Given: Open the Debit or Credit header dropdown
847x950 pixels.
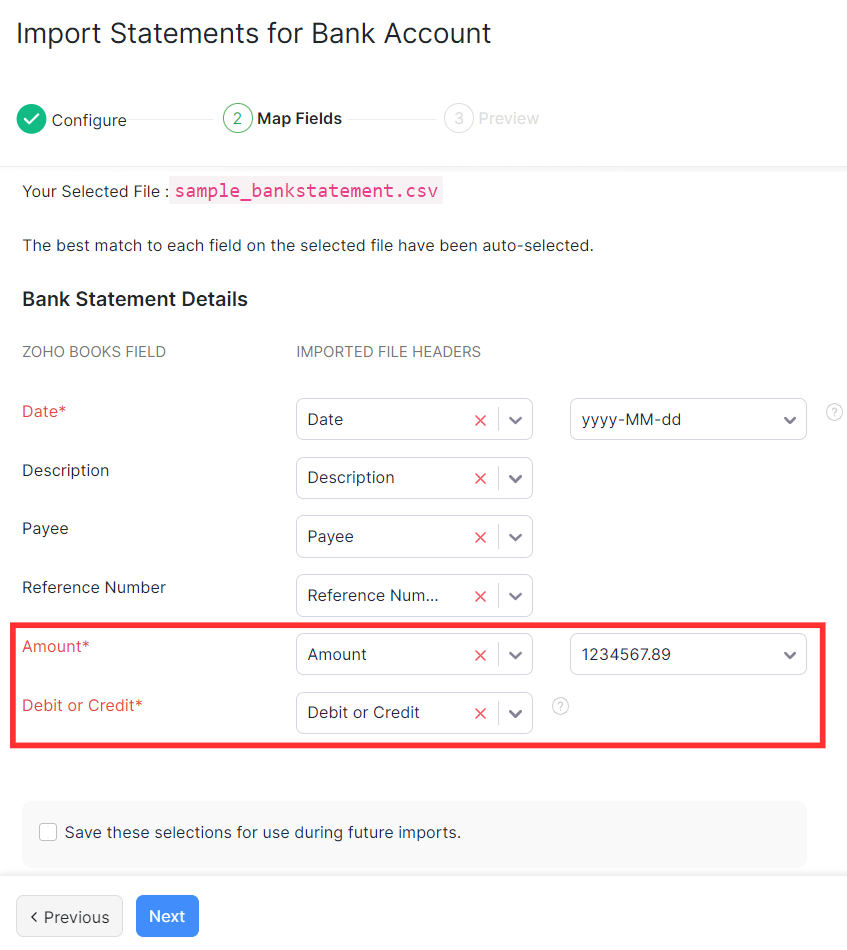Looking at the screenshot, I should point(515,713).
